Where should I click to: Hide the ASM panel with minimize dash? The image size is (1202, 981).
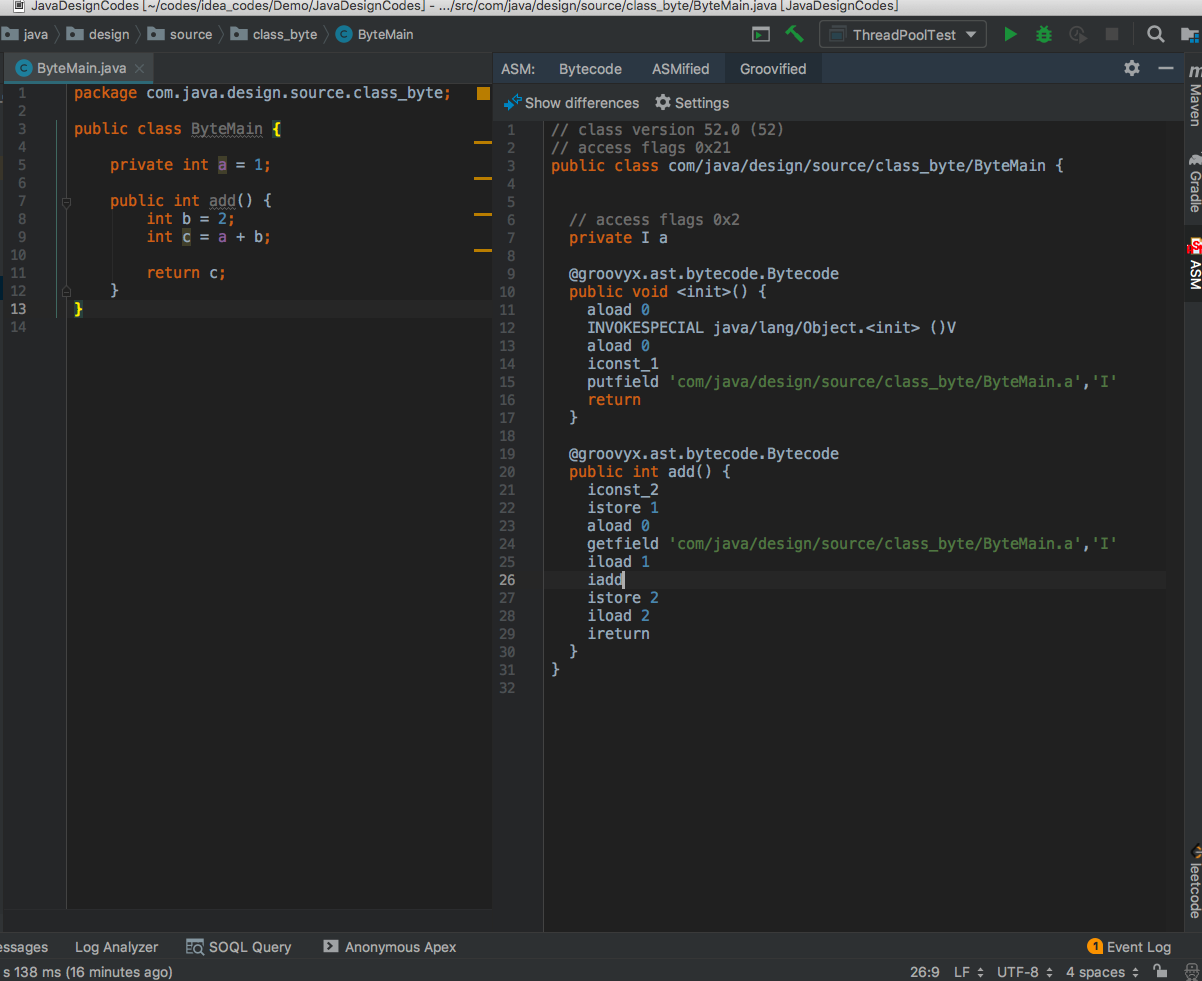click(1165, 68)
